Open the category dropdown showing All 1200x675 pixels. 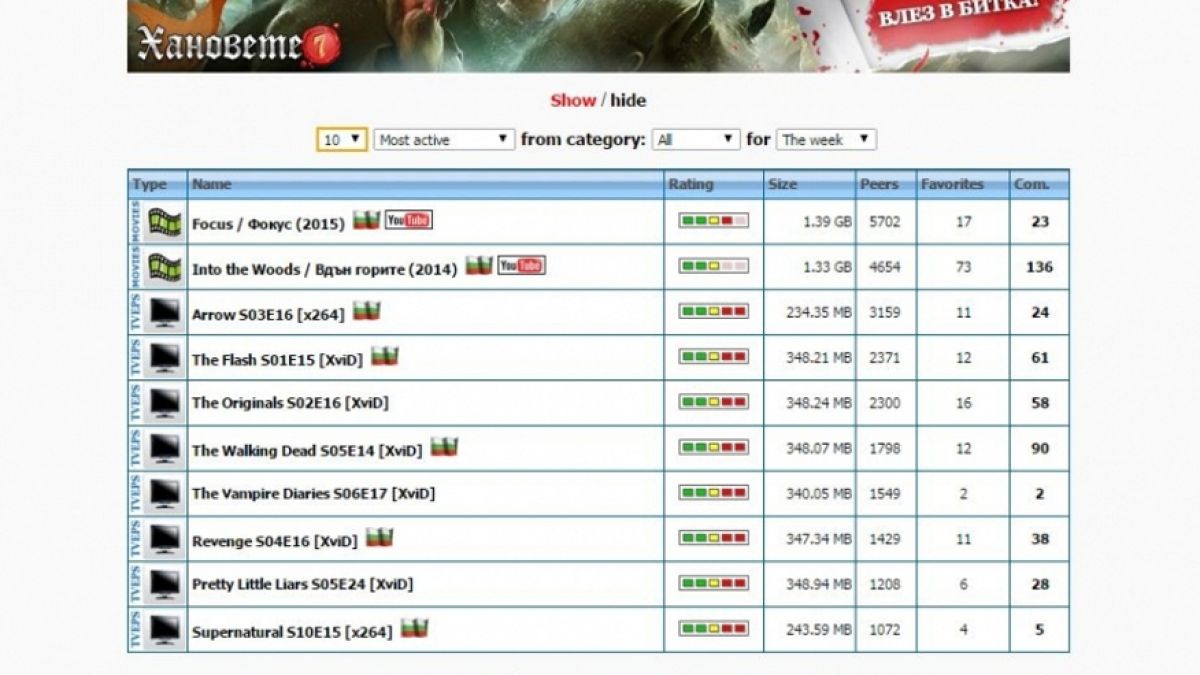pyautogui.click(x=696, y=140)
